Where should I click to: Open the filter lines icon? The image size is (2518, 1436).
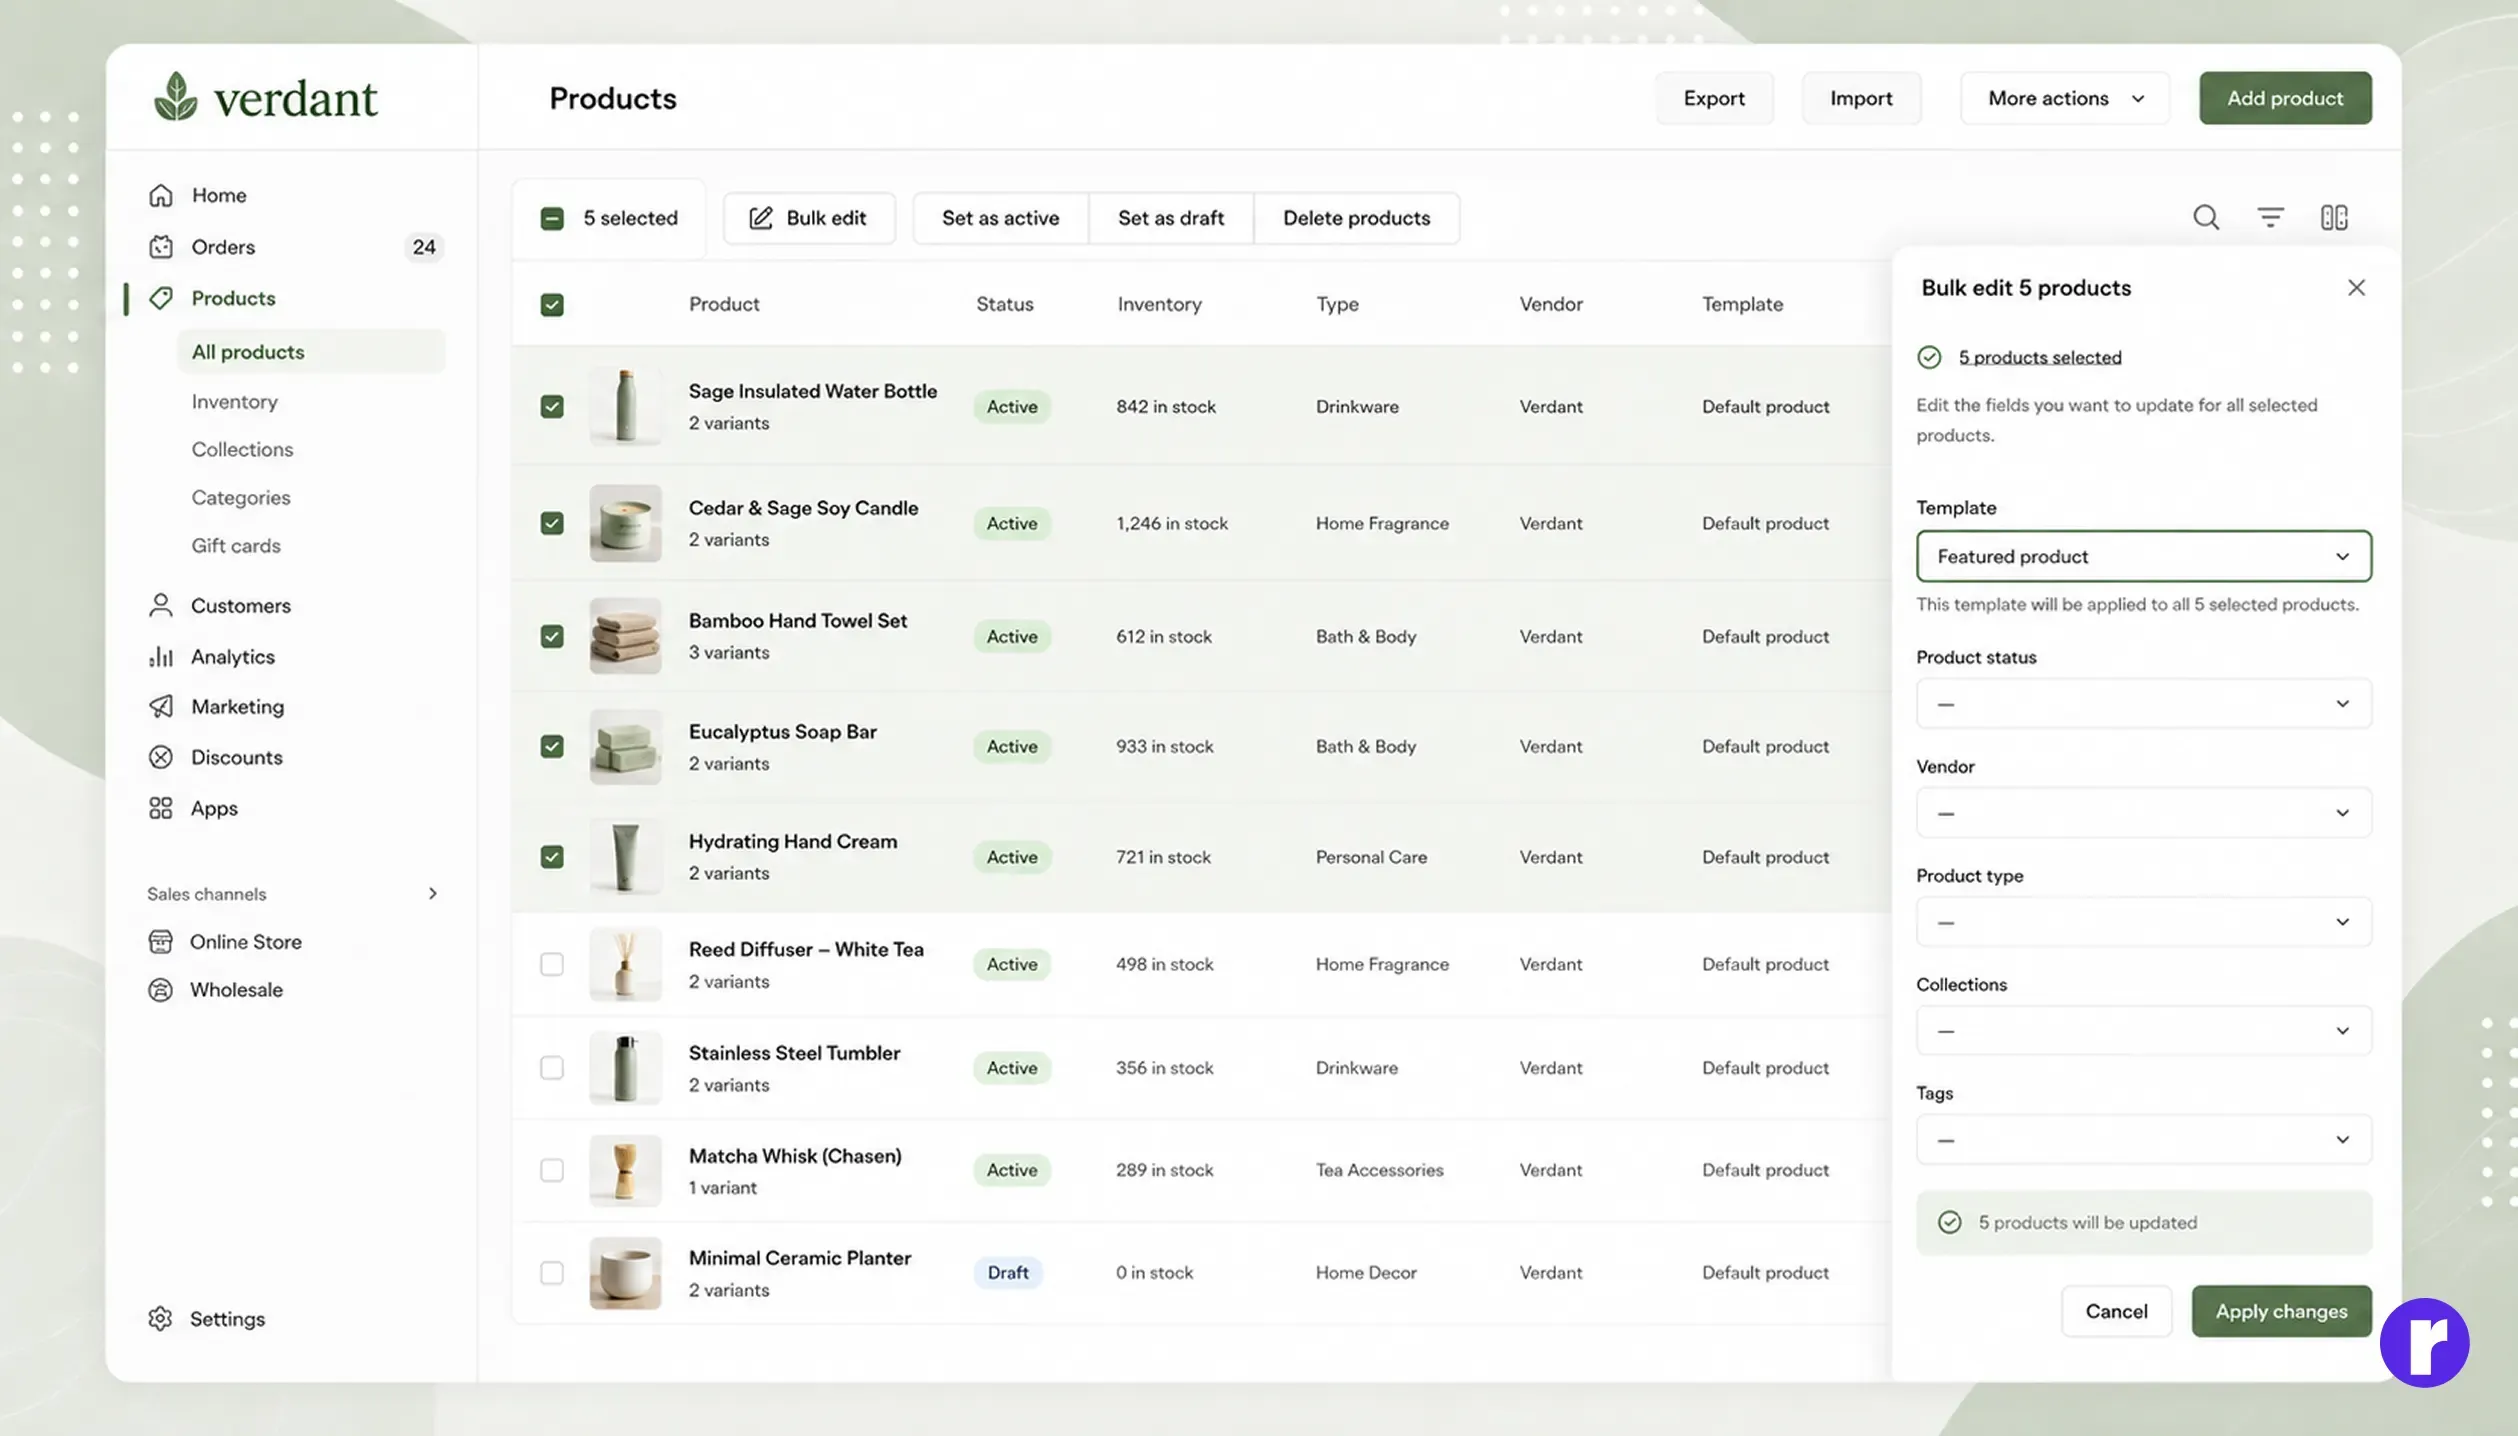(2270, 217)
